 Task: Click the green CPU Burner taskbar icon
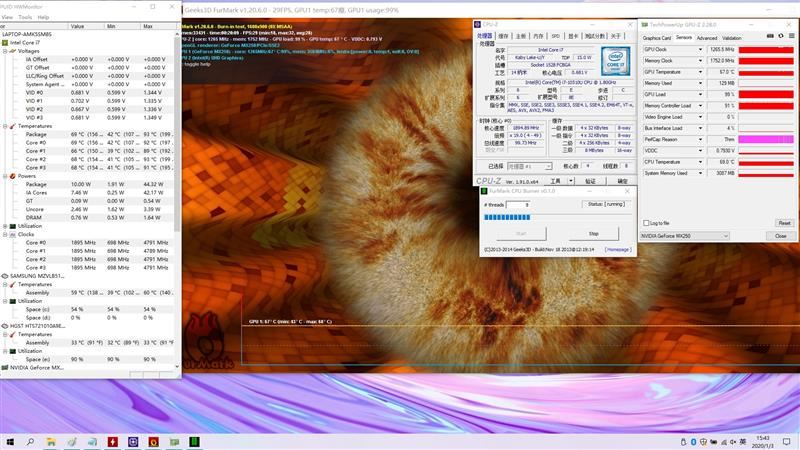194,442
